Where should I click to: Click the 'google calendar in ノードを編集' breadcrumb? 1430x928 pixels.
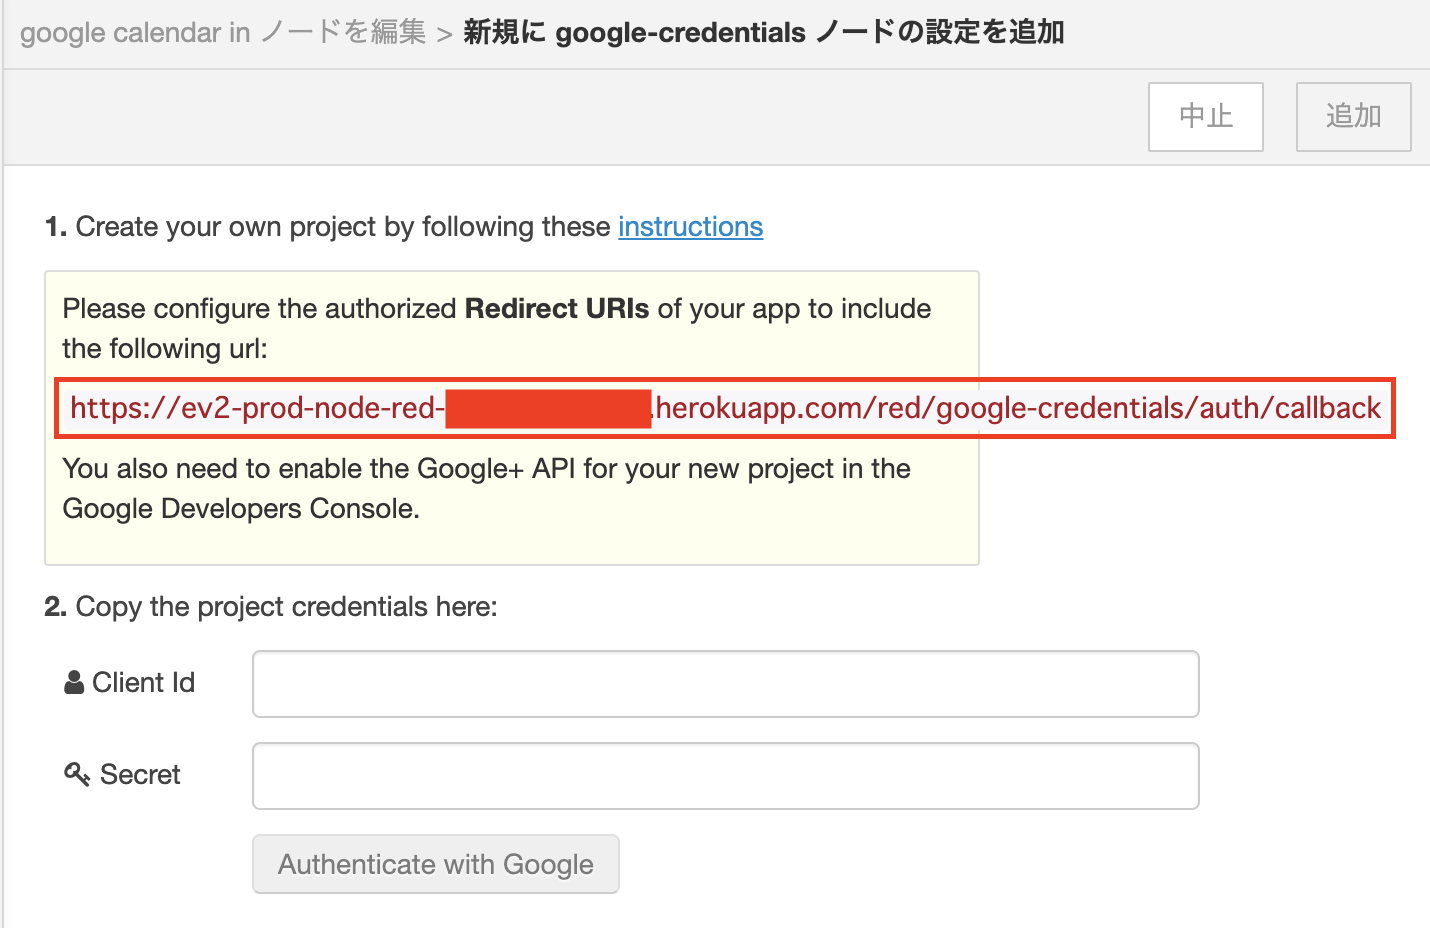pyautogui.click(x=223, y=33)
